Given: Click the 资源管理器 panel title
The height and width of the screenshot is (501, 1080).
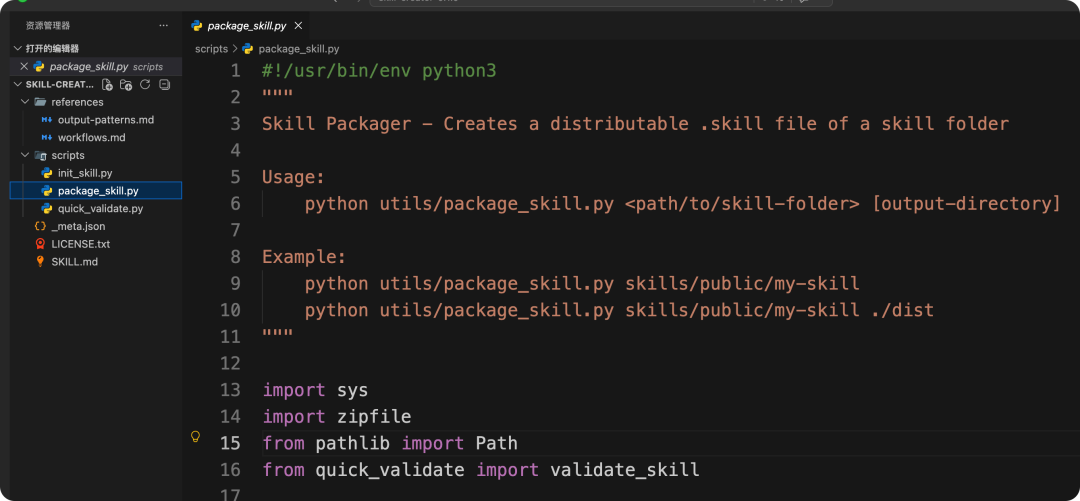Looking at the screenshot, I should [48, 25].
